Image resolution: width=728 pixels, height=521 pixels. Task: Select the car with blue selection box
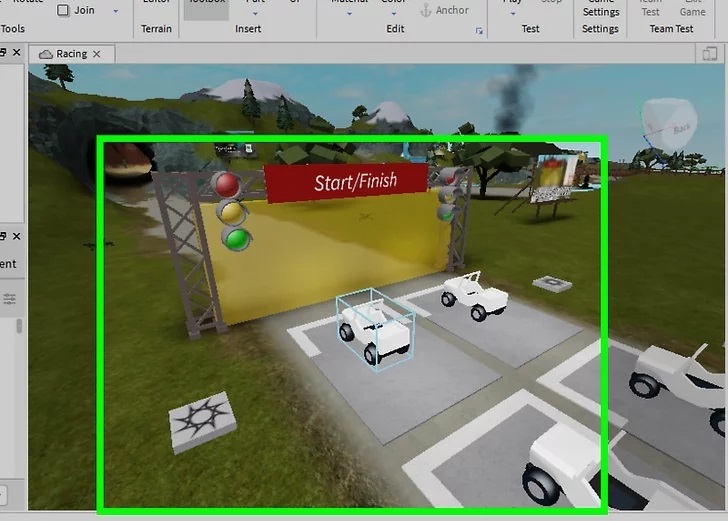[x=375, y=332]
